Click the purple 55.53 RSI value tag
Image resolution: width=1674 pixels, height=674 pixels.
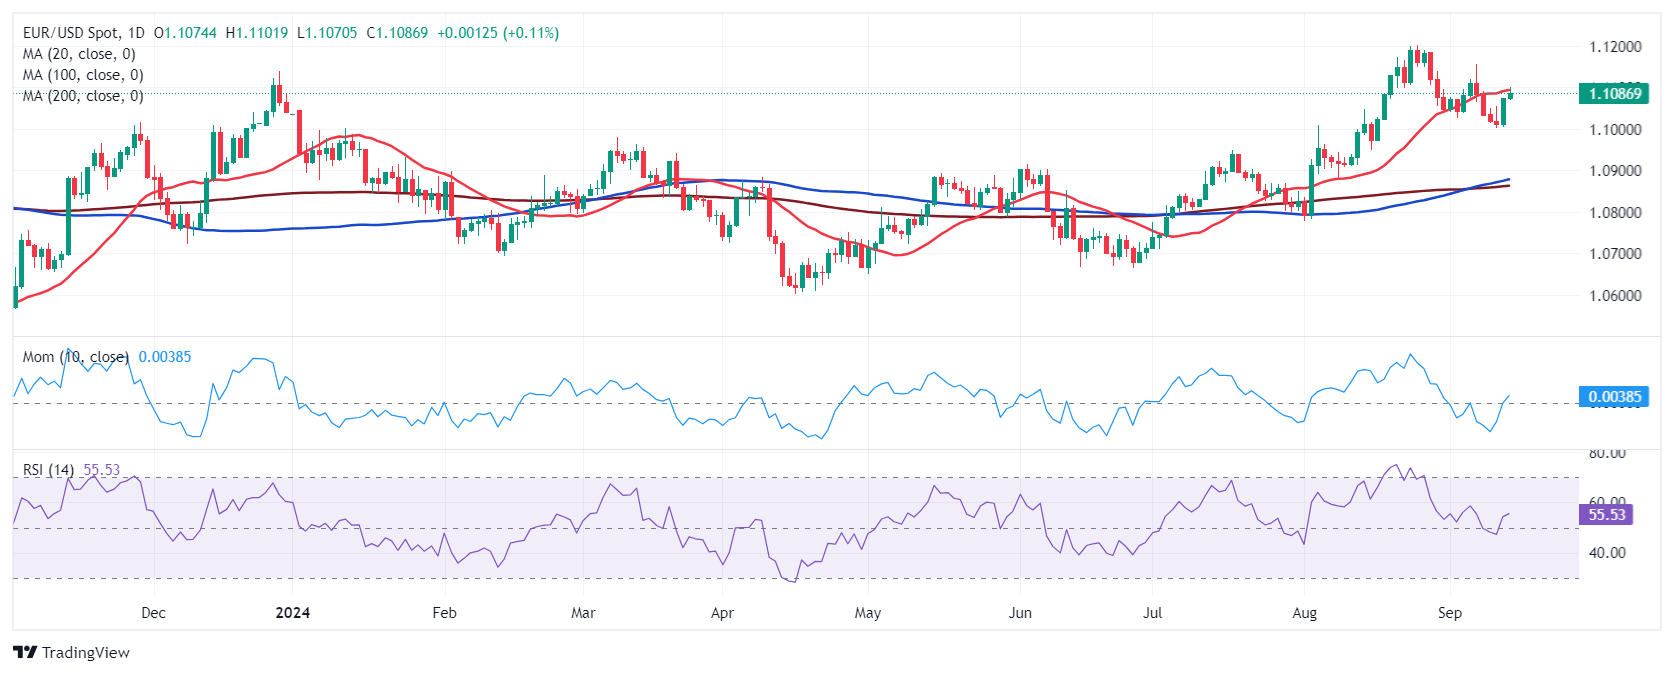(1607, 515)
